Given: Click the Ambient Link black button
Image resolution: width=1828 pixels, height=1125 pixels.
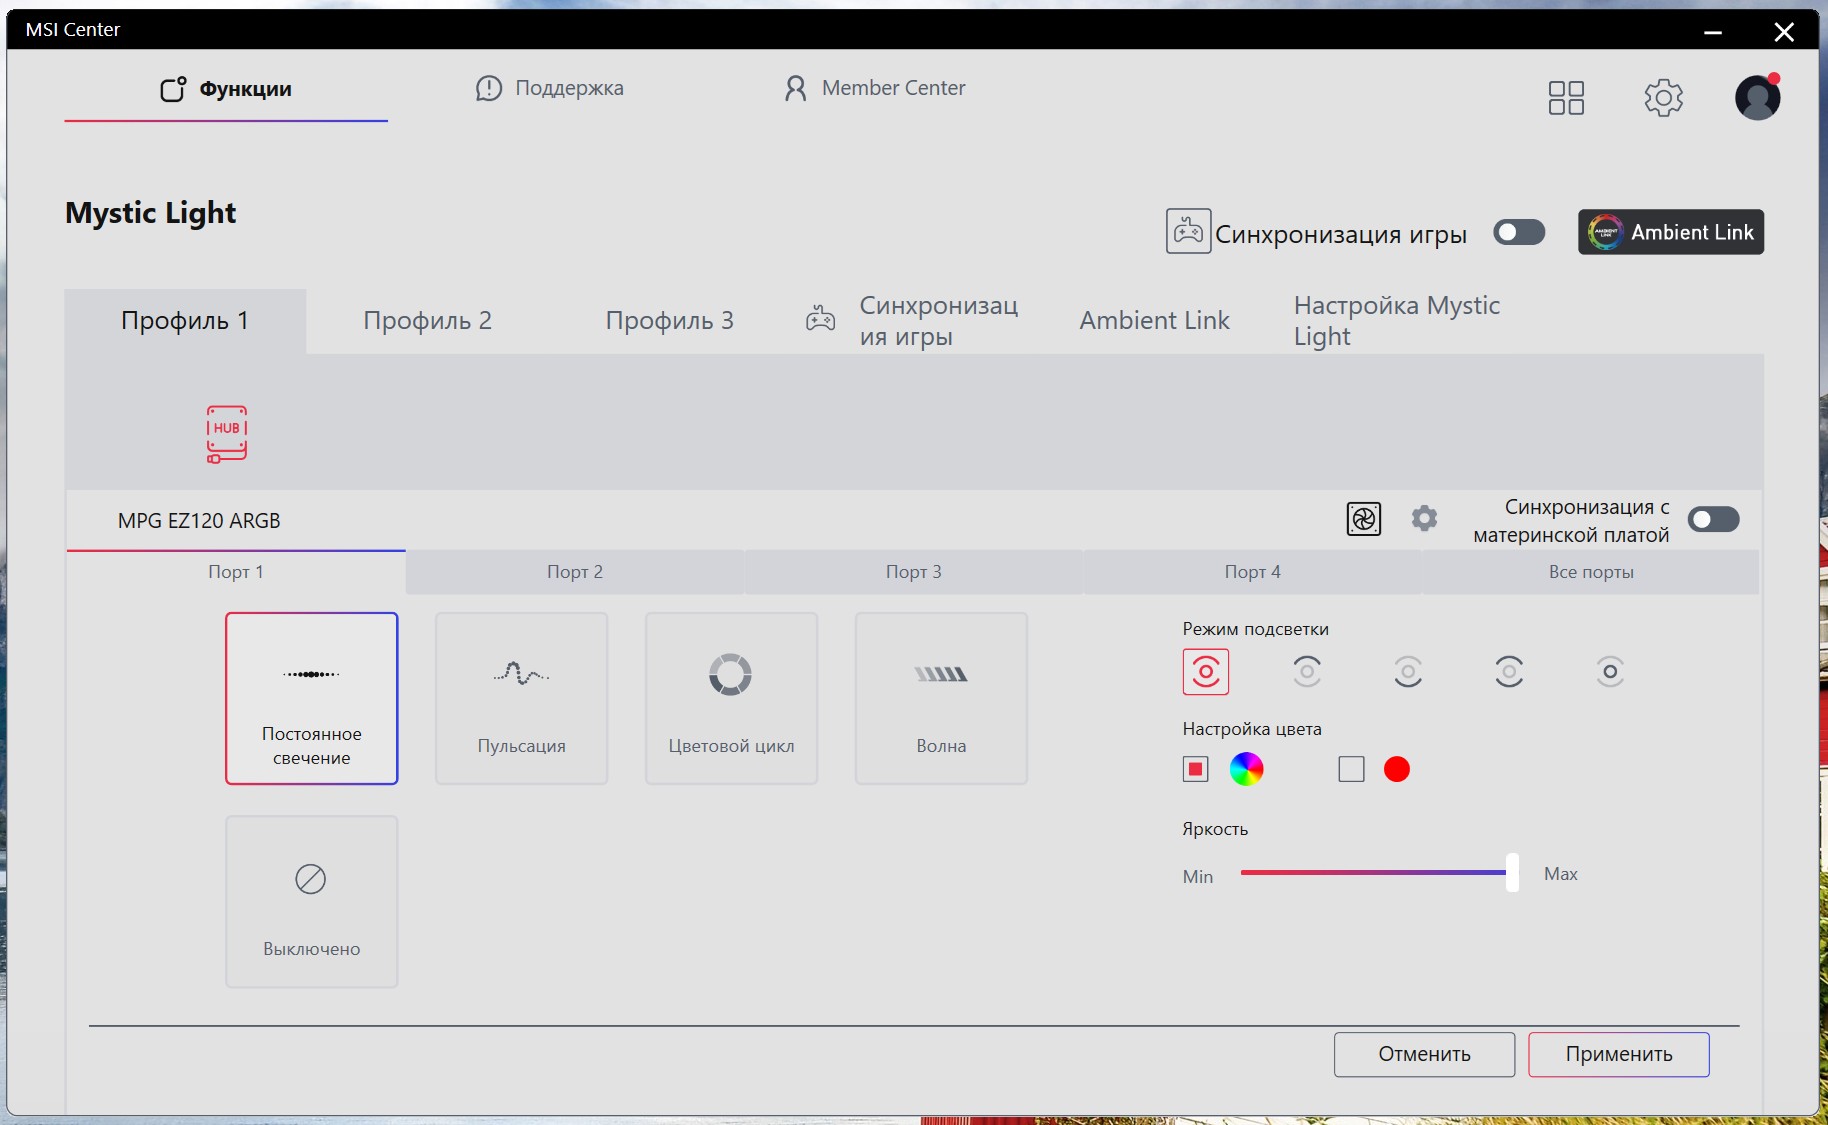Looking at the screenshot, I should point(1671,232).
